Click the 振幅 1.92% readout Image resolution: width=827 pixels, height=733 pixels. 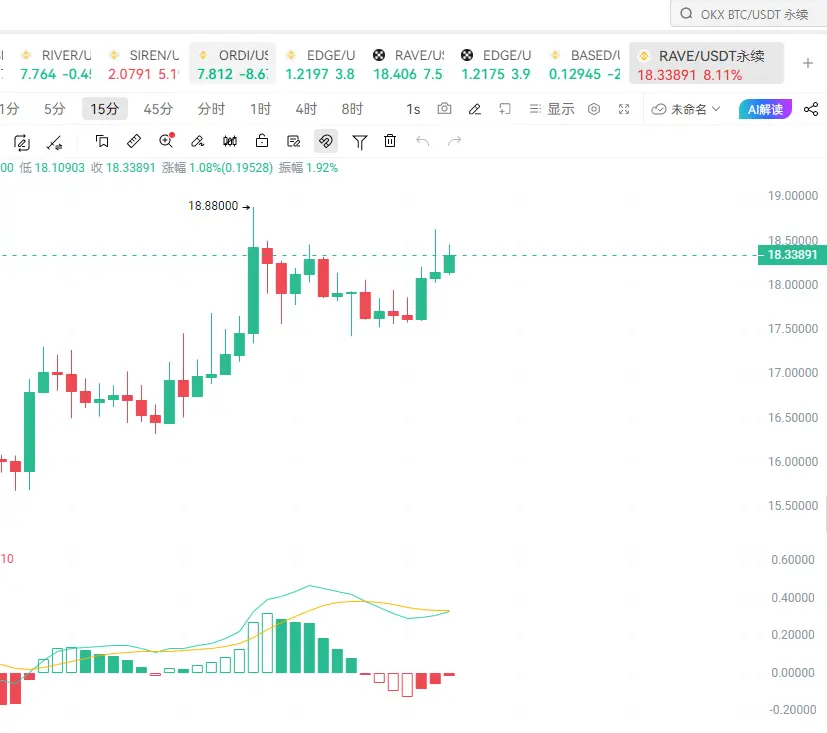(x=309, y=168)
